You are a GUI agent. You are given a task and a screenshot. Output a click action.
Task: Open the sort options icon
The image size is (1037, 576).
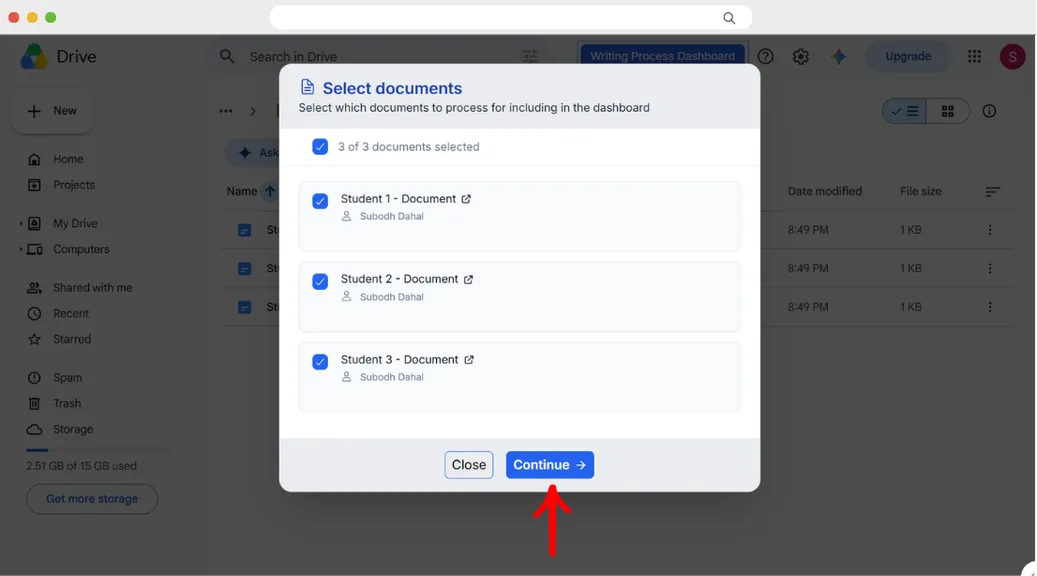click(x=992, y=192)
